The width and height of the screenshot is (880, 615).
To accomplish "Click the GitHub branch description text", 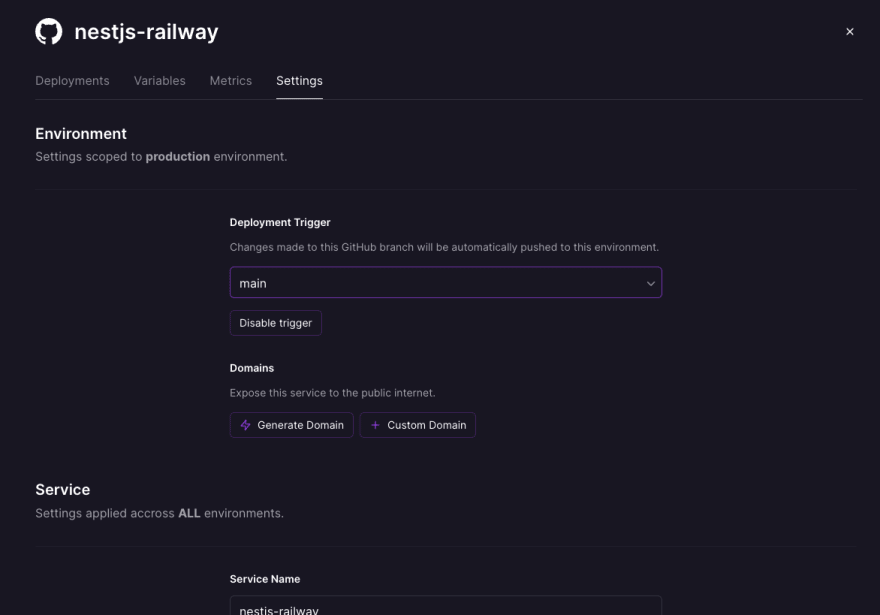I will 444,247.
